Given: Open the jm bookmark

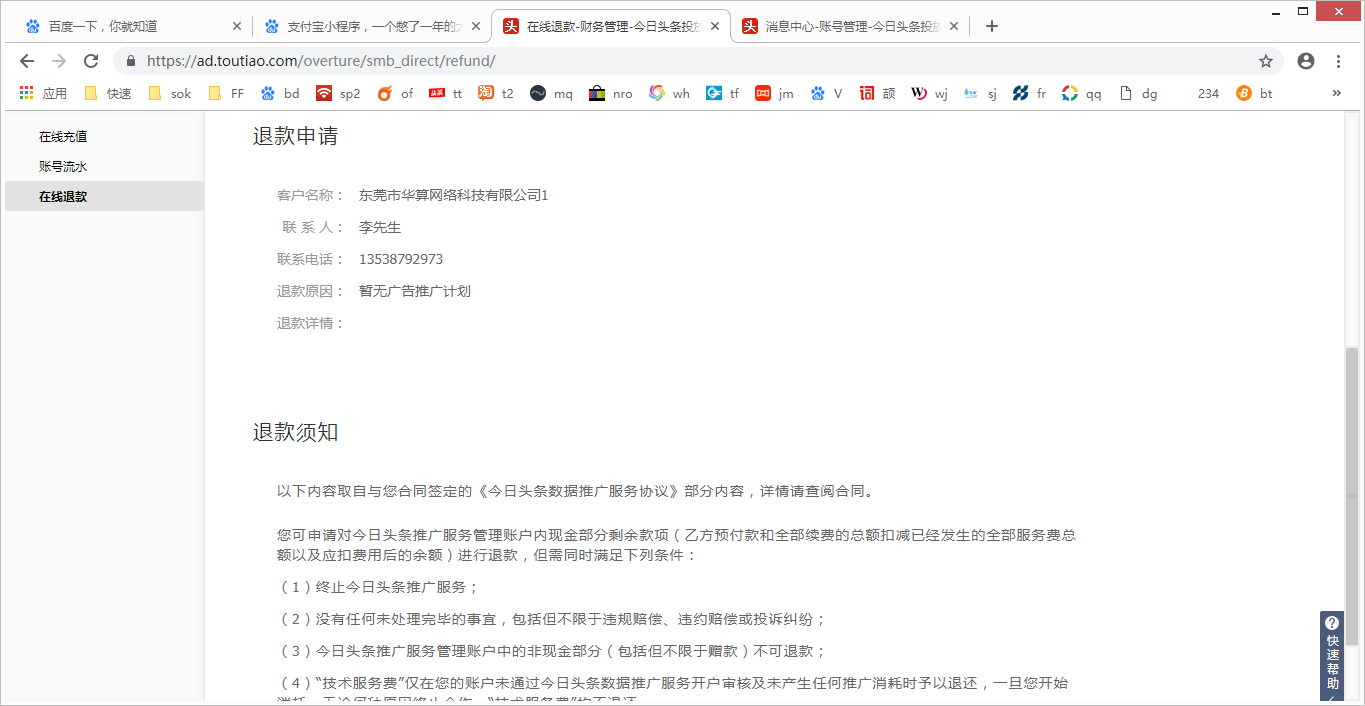Looking at the screenshot, I should [774, 93].
